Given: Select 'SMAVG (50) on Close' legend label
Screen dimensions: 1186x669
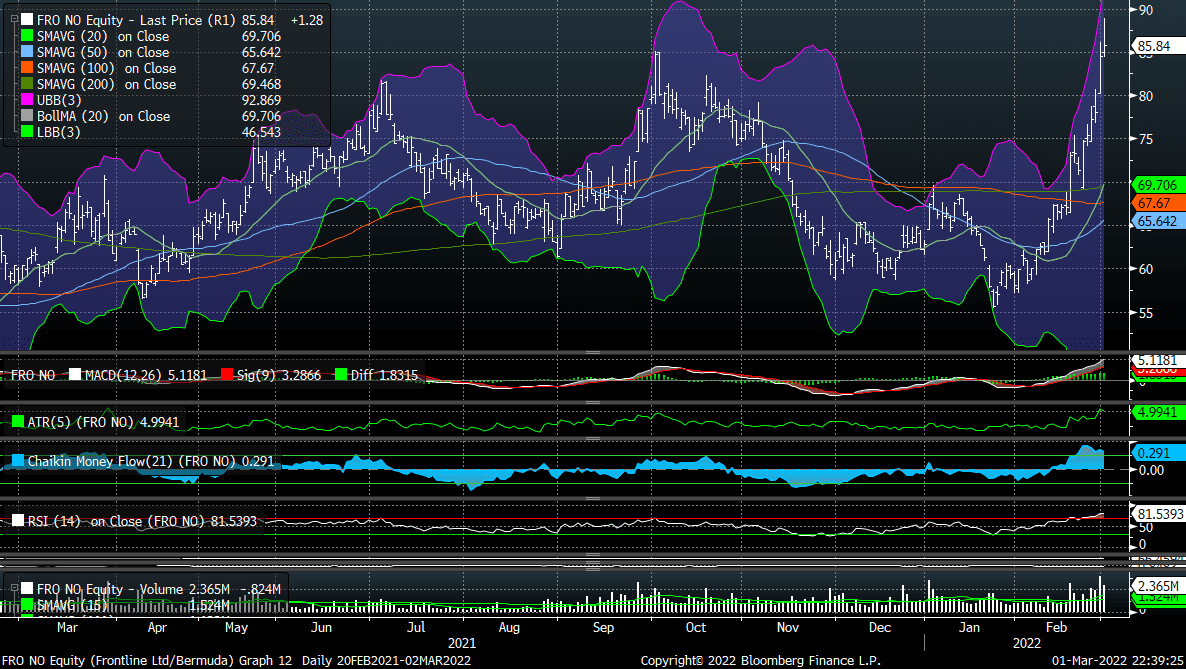Looking at the screenshot, I should pyautogui.click(x=103, y=51).
